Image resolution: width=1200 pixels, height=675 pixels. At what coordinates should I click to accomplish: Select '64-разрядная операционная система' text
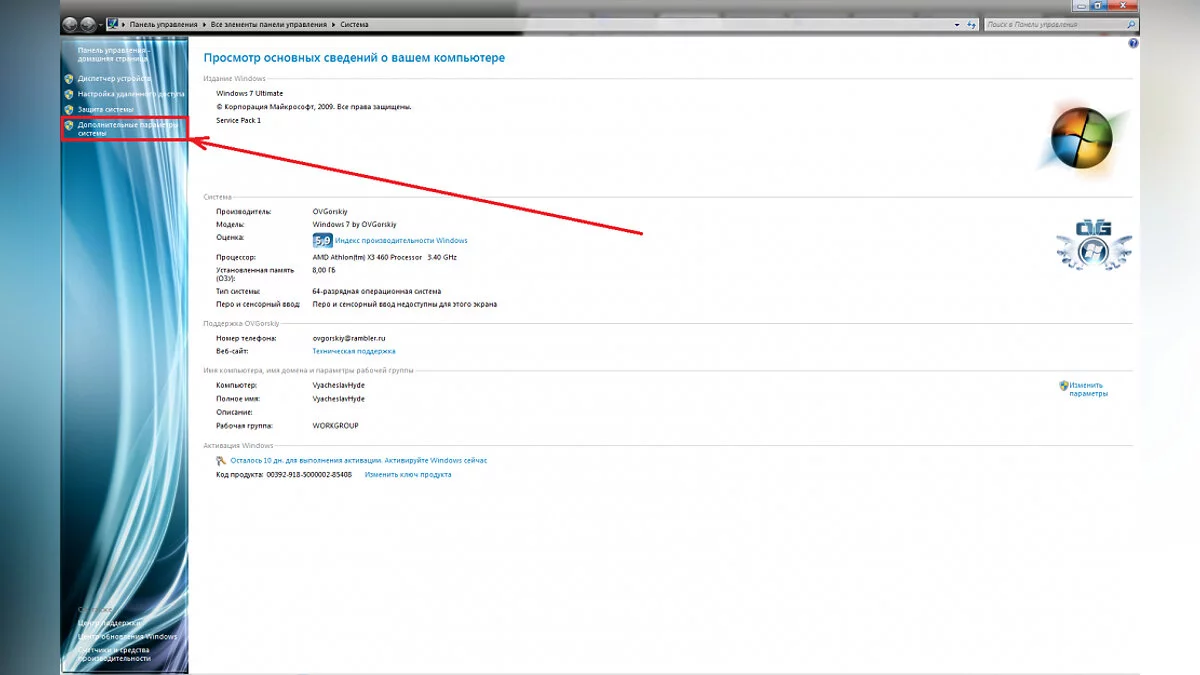pyautogui.click(x=377, y=291)
